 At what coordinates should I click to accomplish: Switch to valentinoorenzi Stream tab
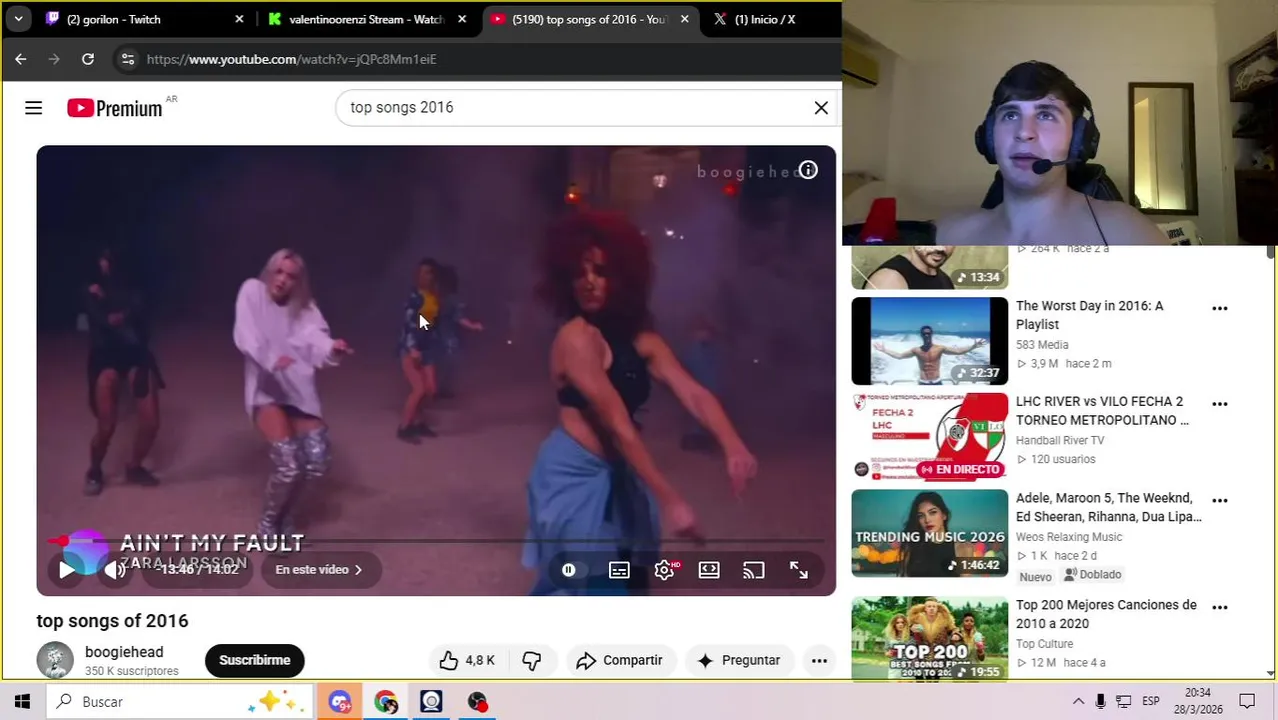[365, 19]
